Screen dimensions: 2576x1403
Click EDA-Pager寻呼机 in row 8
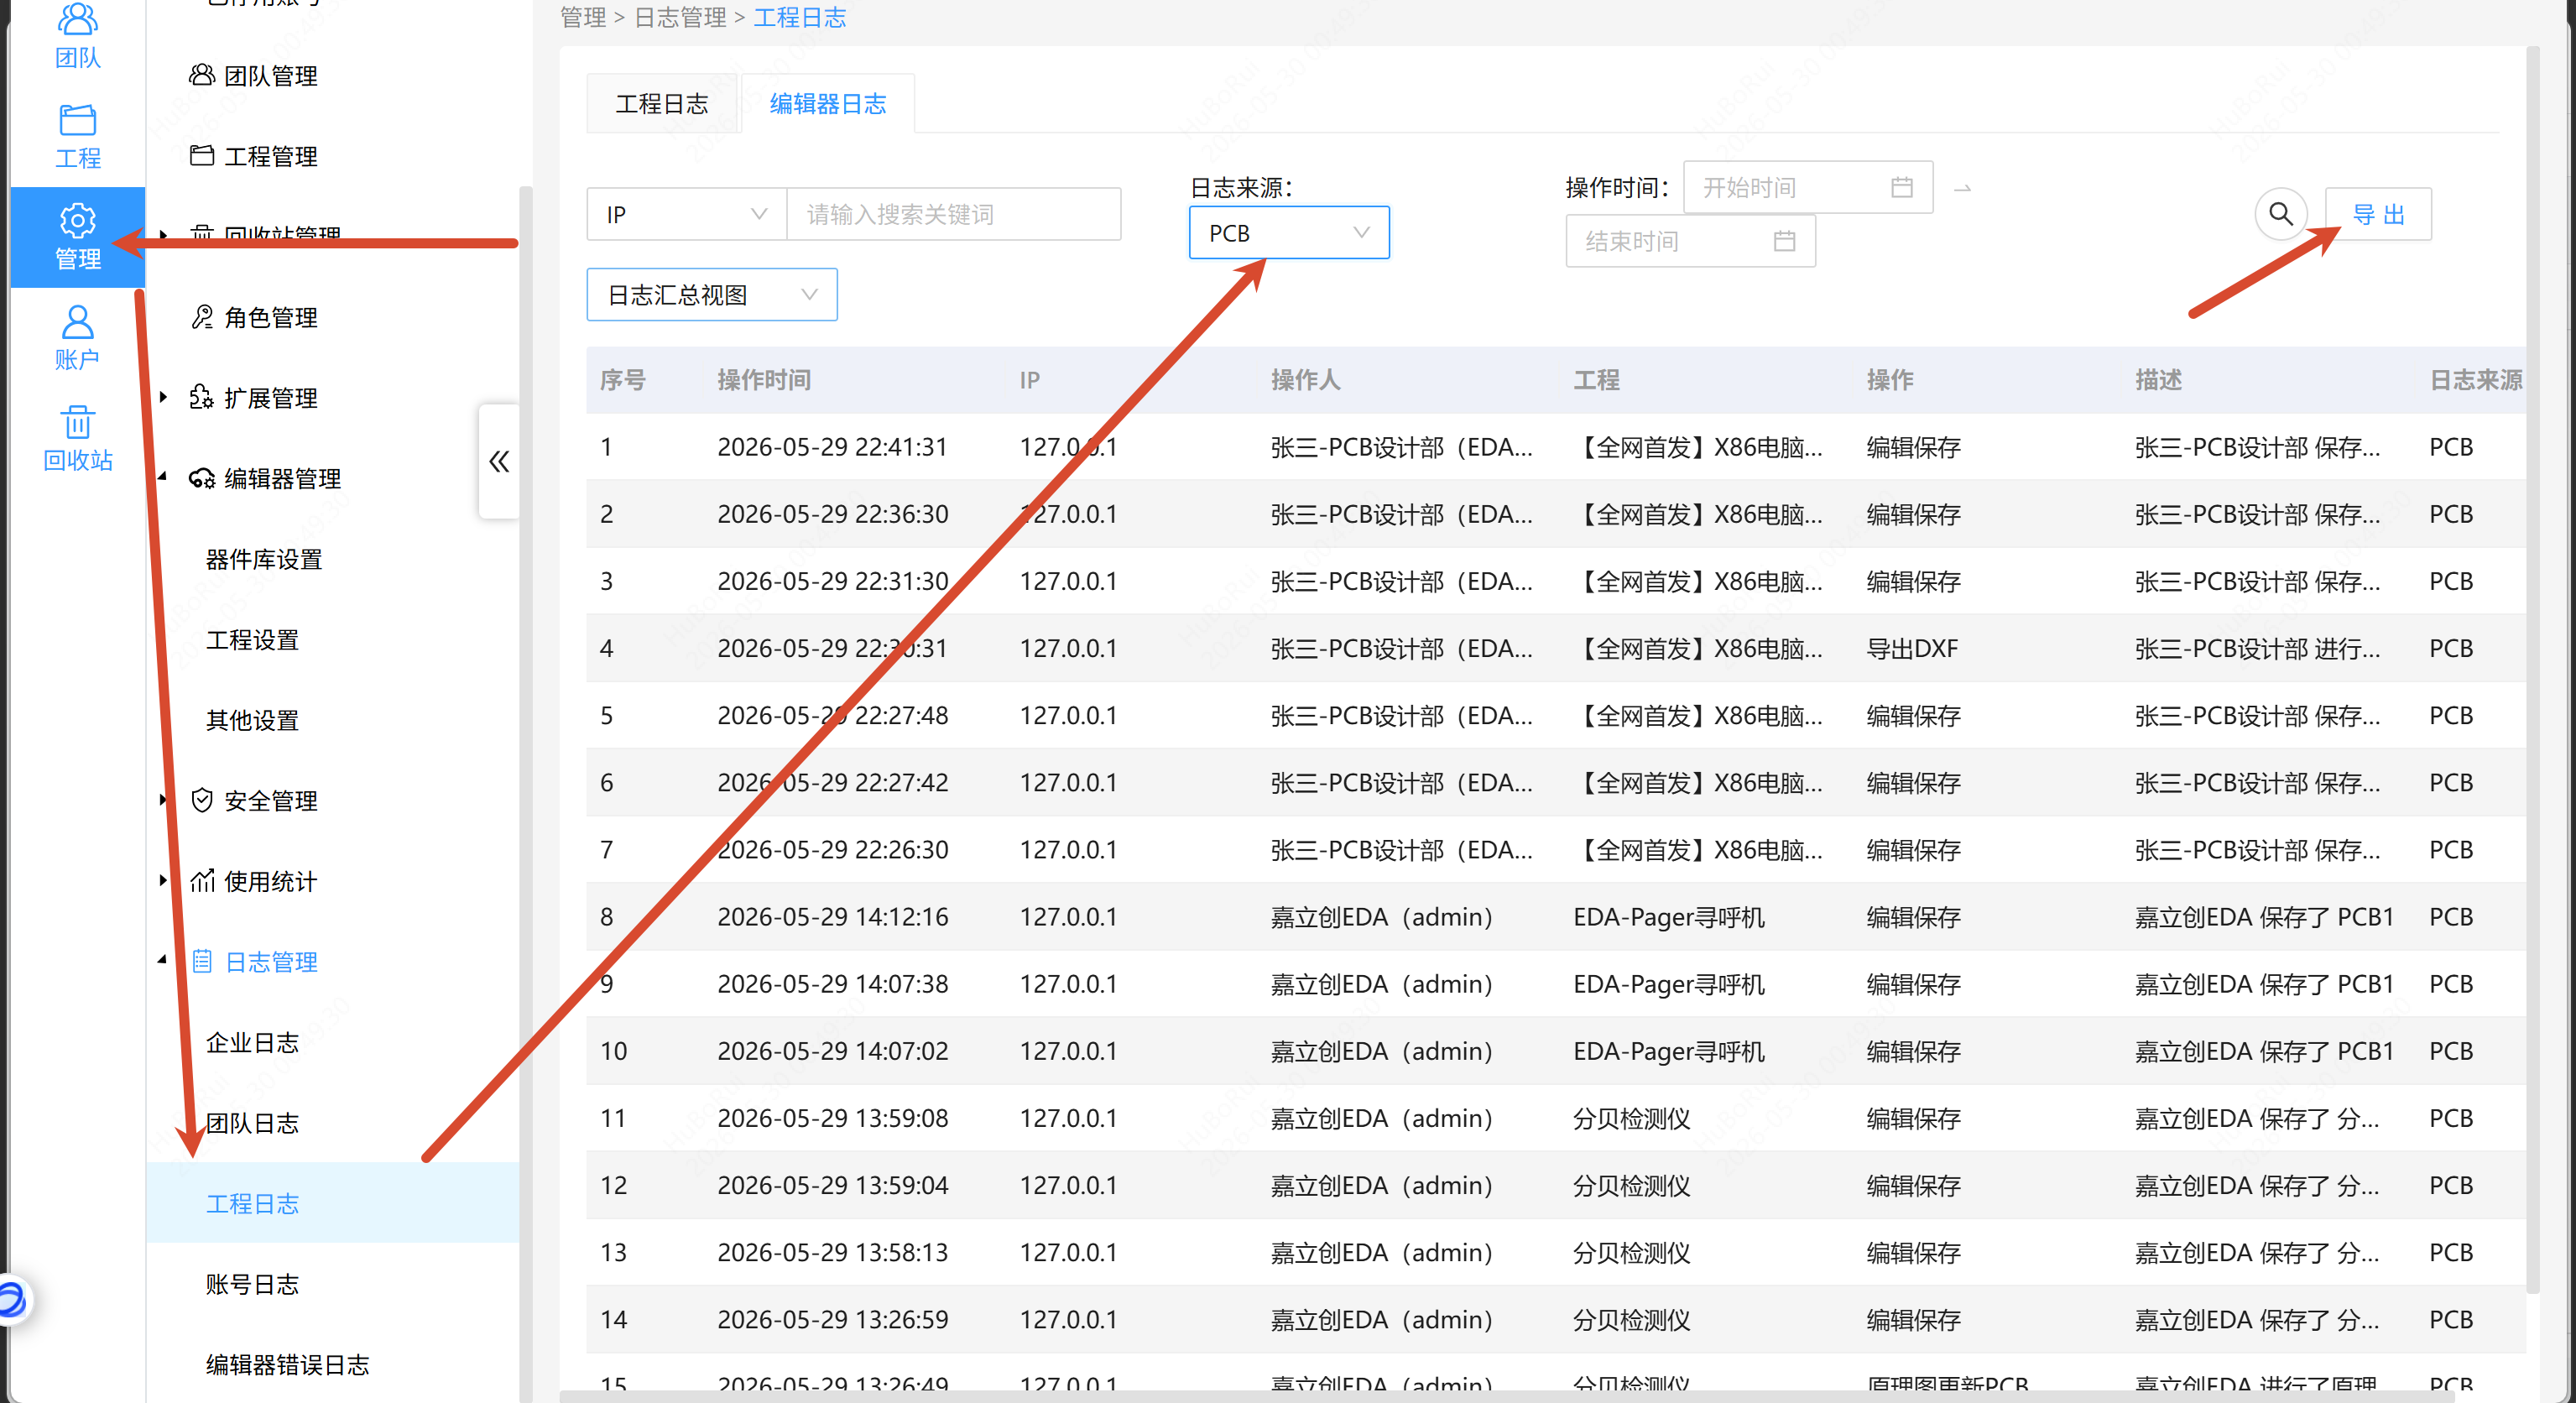pyautogui.click(x=1669, y=917)
